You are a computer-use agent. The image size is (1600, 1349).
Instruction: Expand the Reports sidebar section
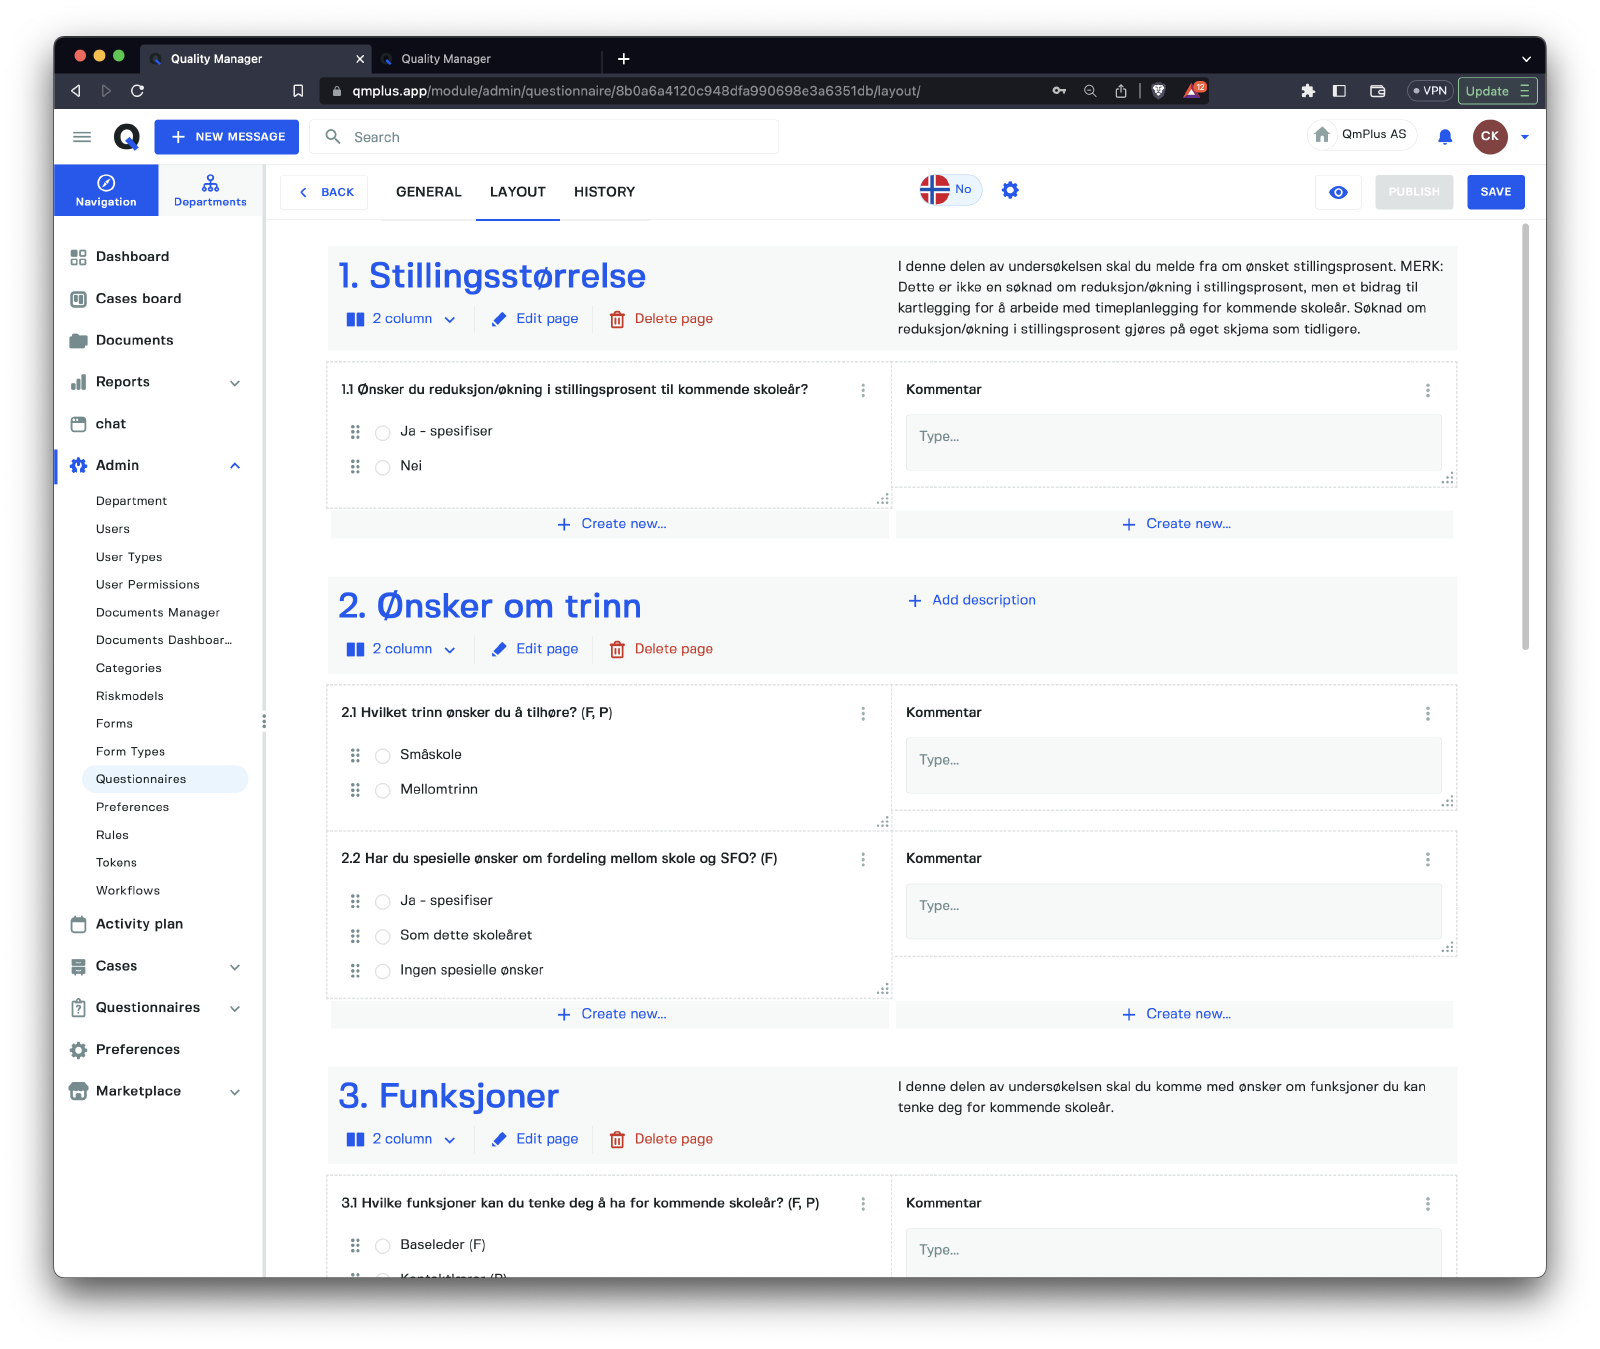pos(235,383)
